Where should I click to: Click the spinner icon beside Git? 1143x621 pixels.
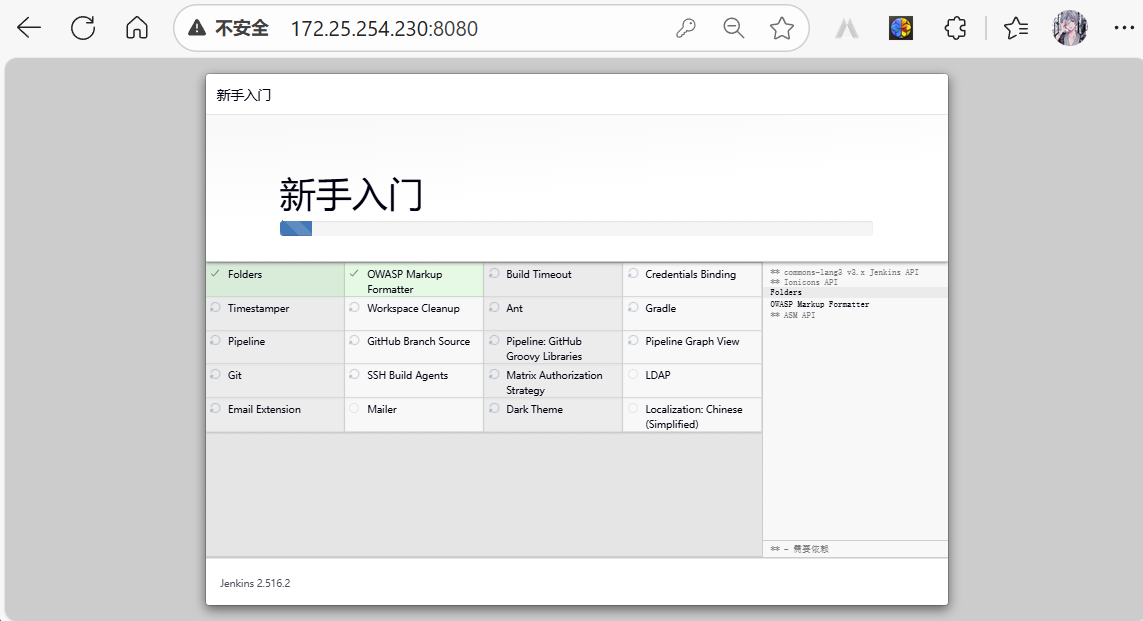coord(215,374)
